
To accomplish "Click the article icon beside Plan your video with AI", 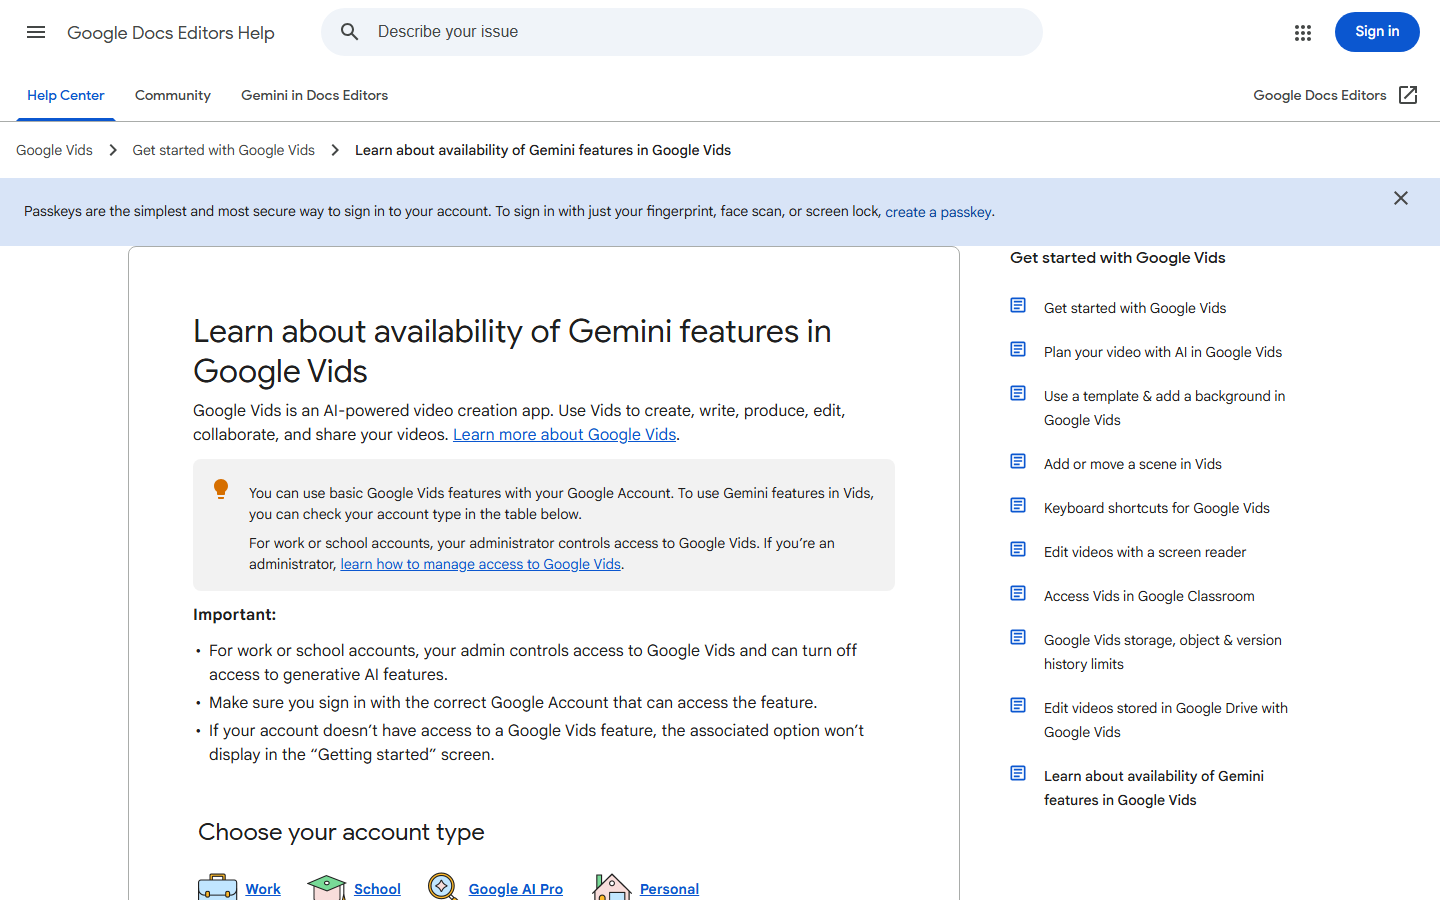I will [x=1018, y=349].
